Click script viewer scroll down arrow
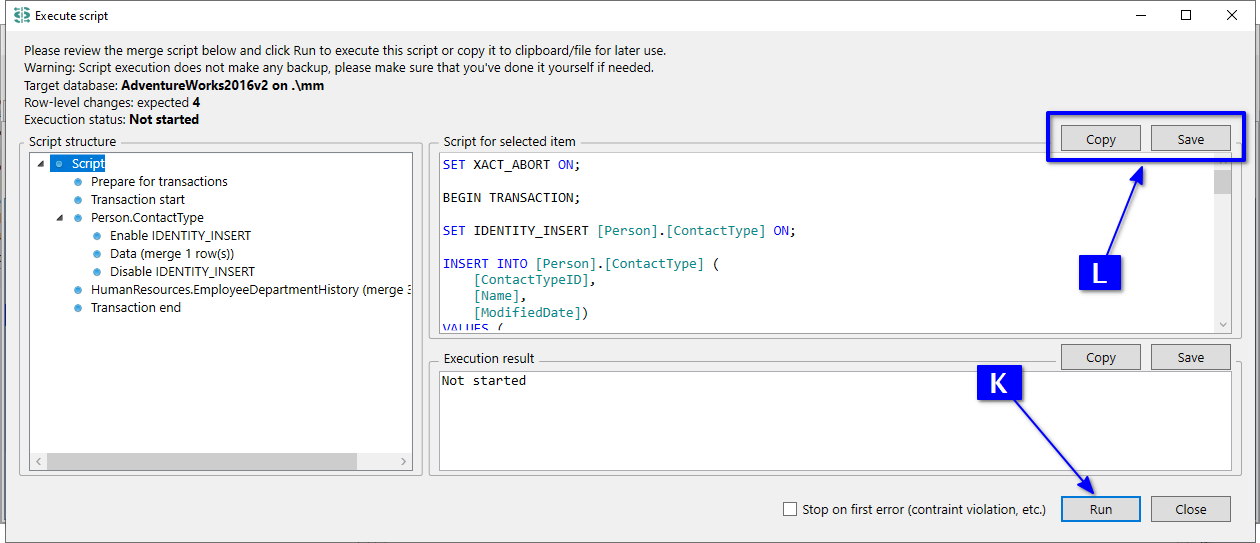The image size is (1260, 543). tap(1222, 324)
